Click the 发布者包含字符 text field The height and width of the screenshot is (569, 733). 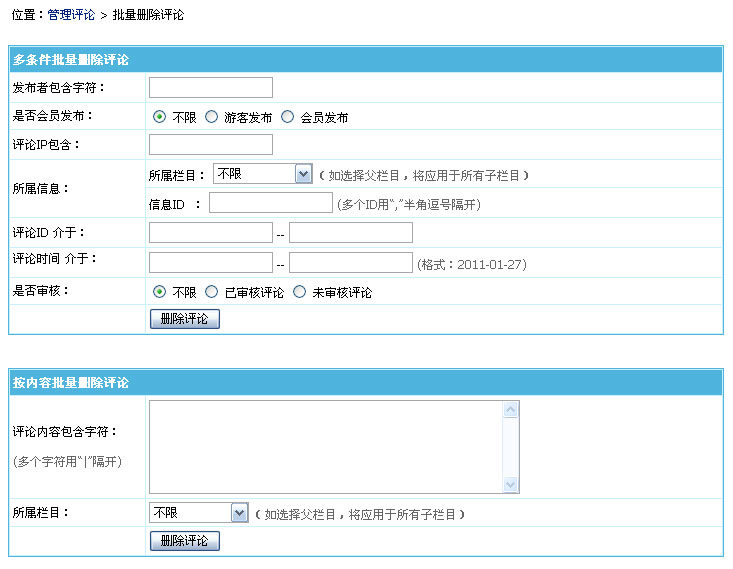pyautogui.click(x=210, y=88)
